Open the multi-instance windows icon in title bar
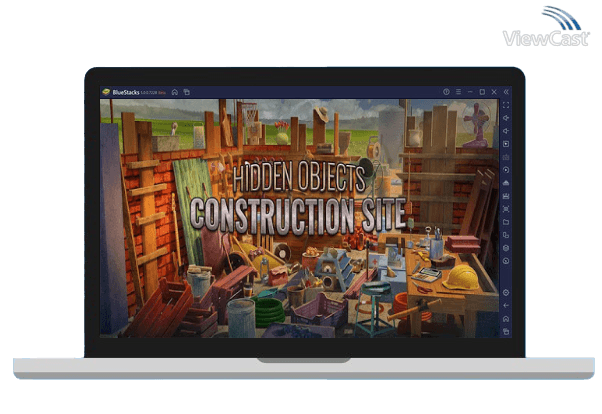 click(x=187, y=92)
